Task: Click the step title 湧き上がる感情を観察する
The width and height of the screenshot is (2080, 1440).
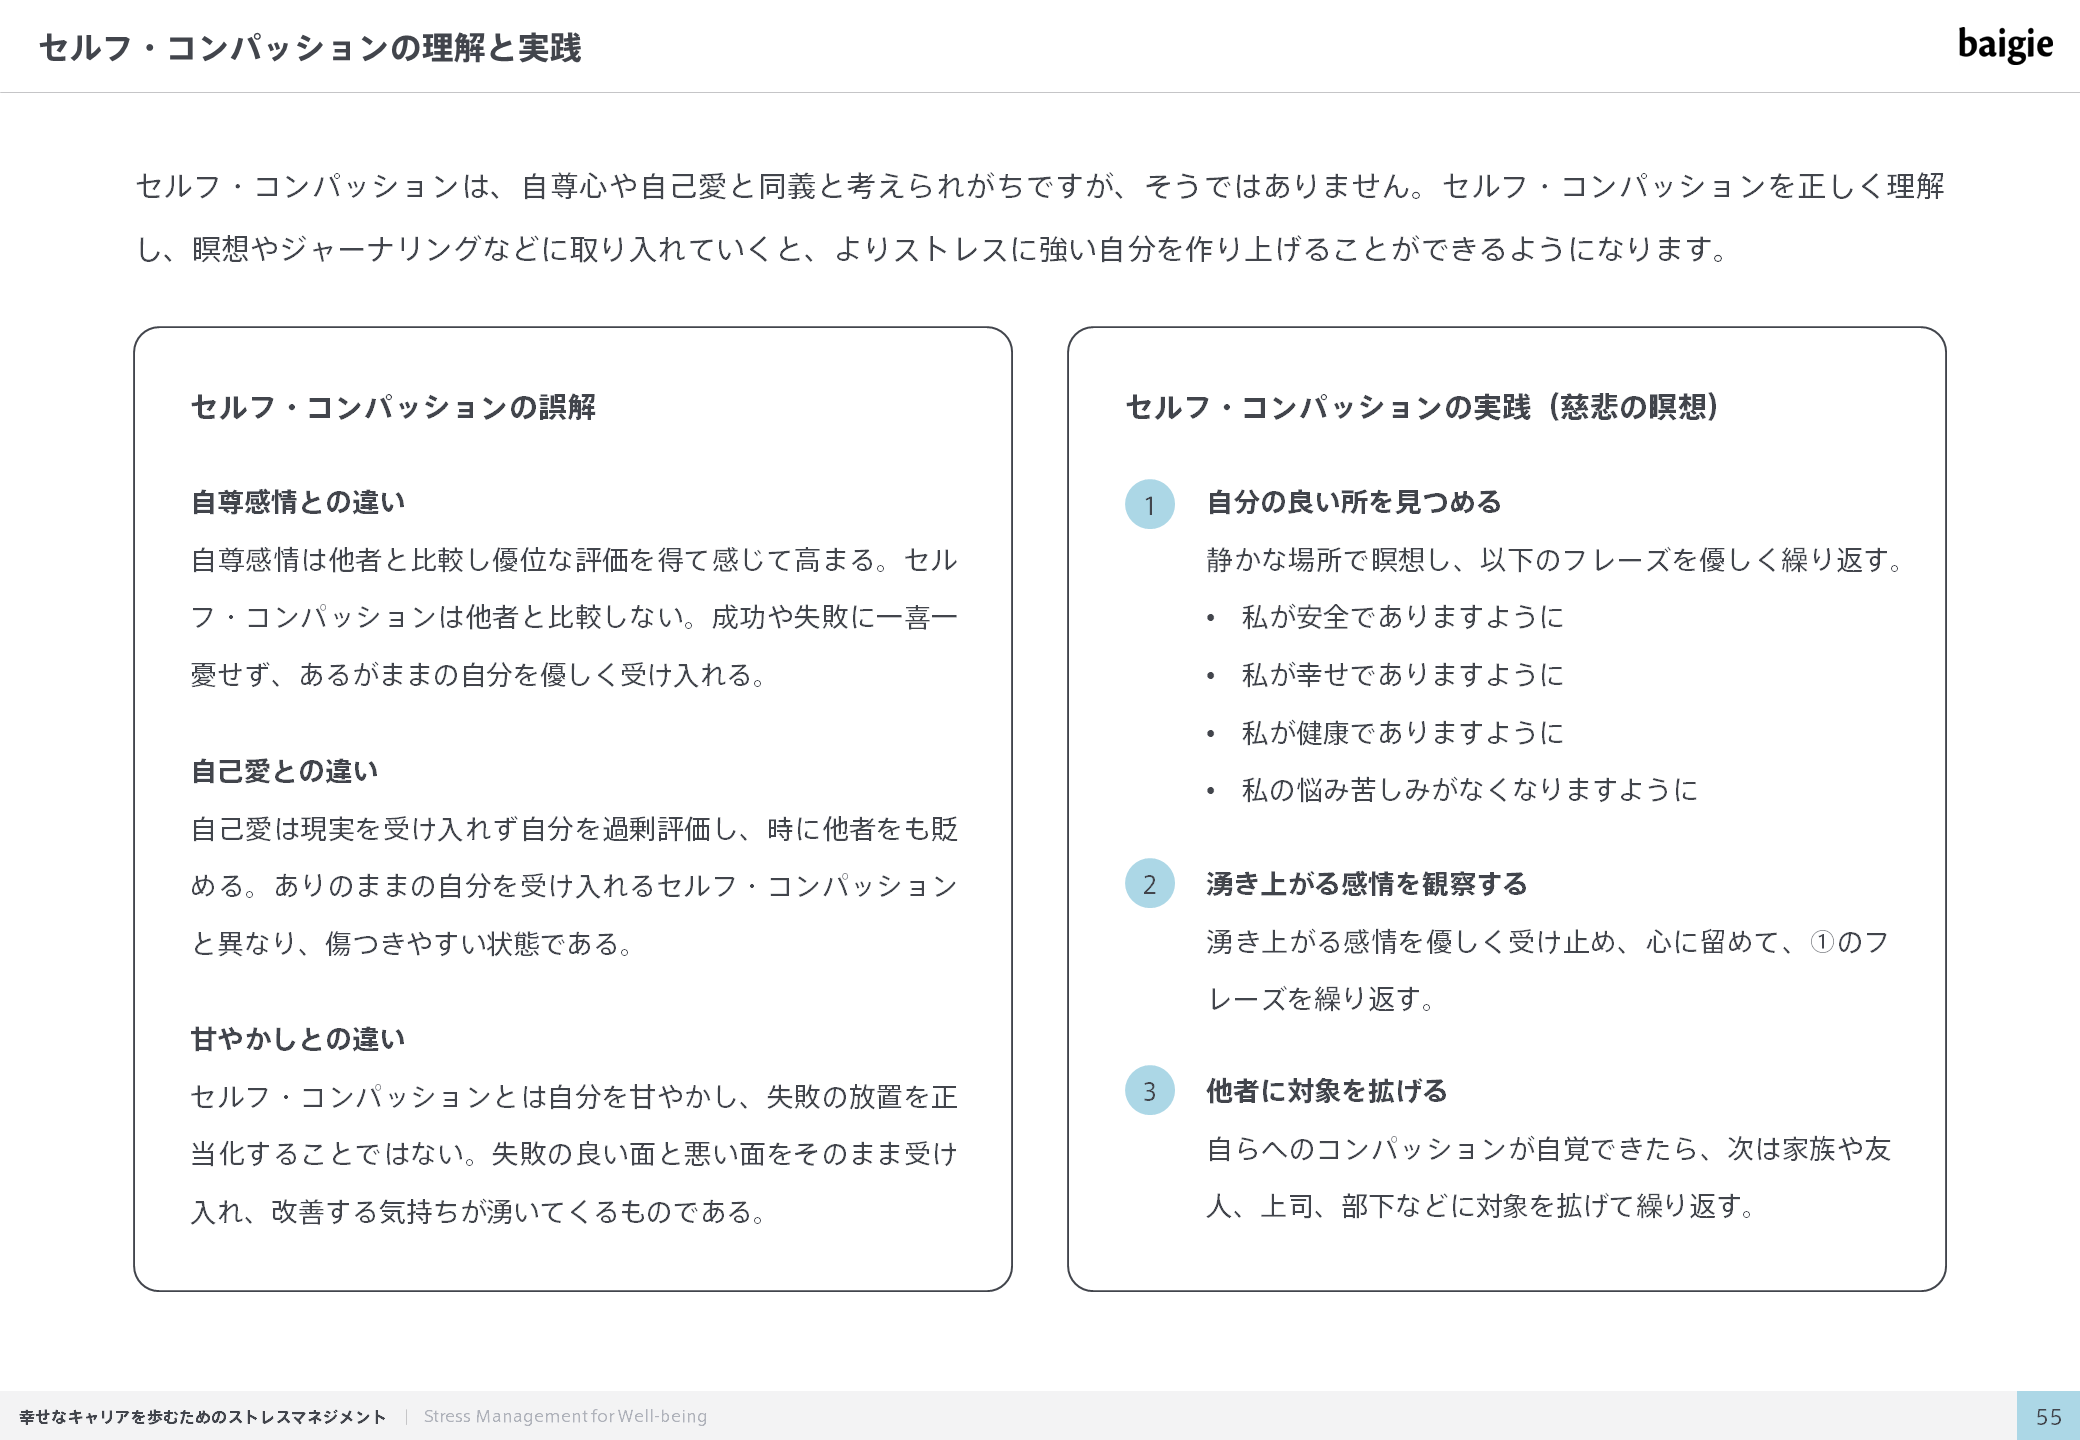Action: click(x=1367, y=884)
